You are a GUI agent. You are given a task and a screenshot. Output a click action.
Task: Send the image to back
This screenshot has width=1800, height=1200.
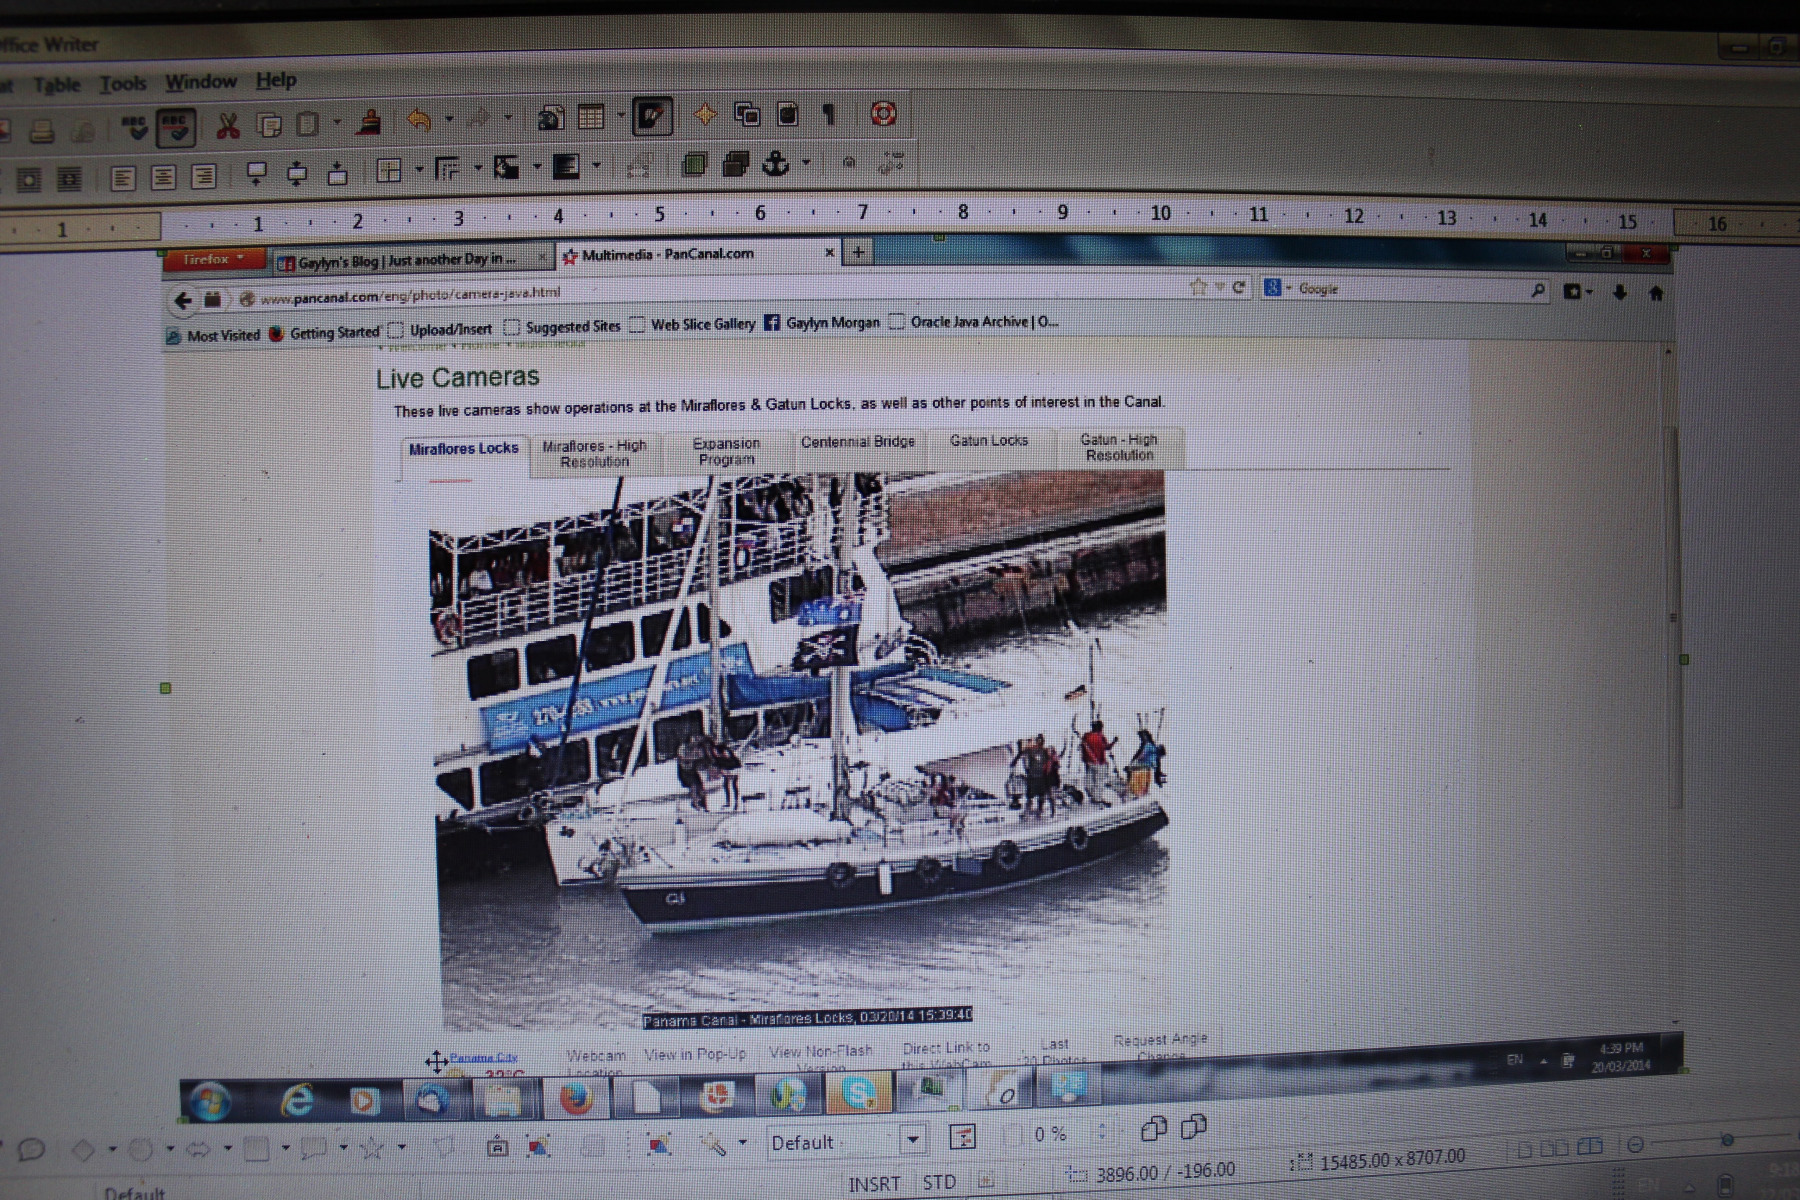click(x=736, y=162)
